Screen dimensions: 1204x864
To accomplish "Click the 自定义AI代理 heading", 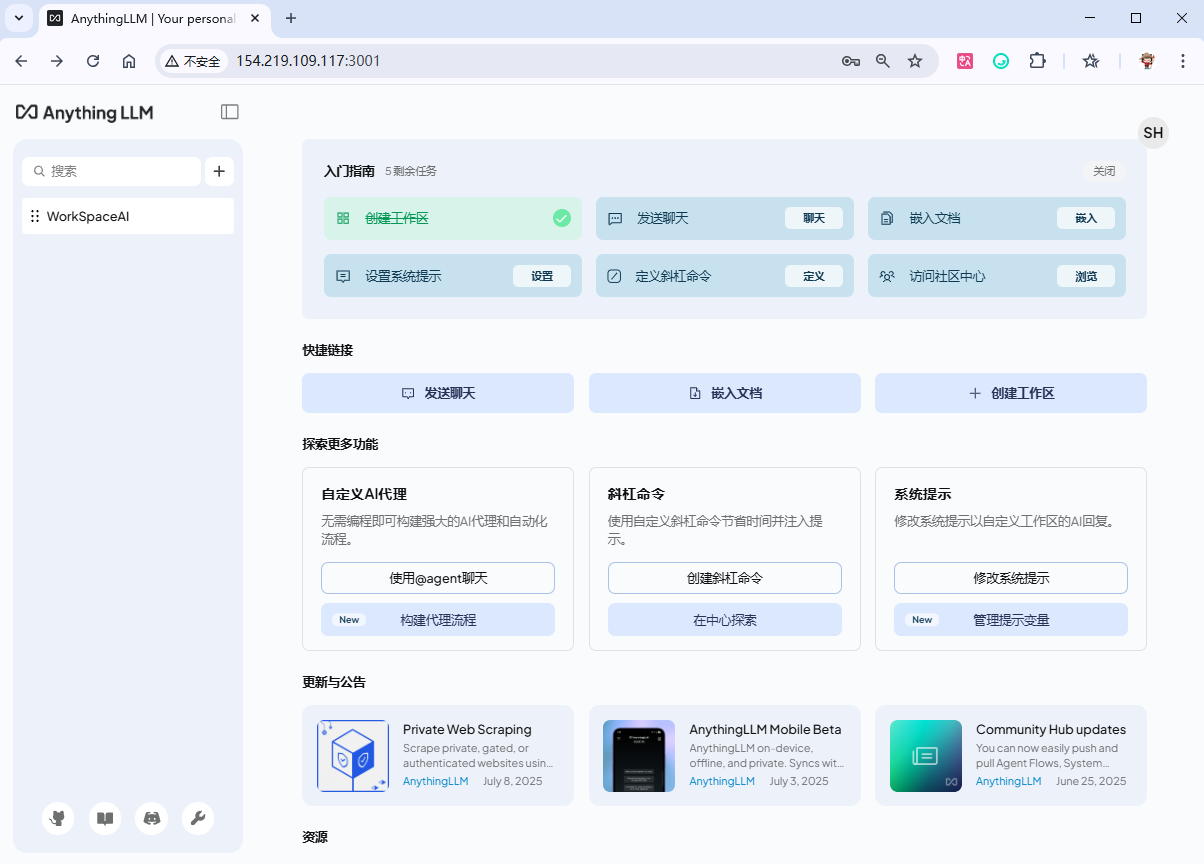I will (x=364, y=494).
